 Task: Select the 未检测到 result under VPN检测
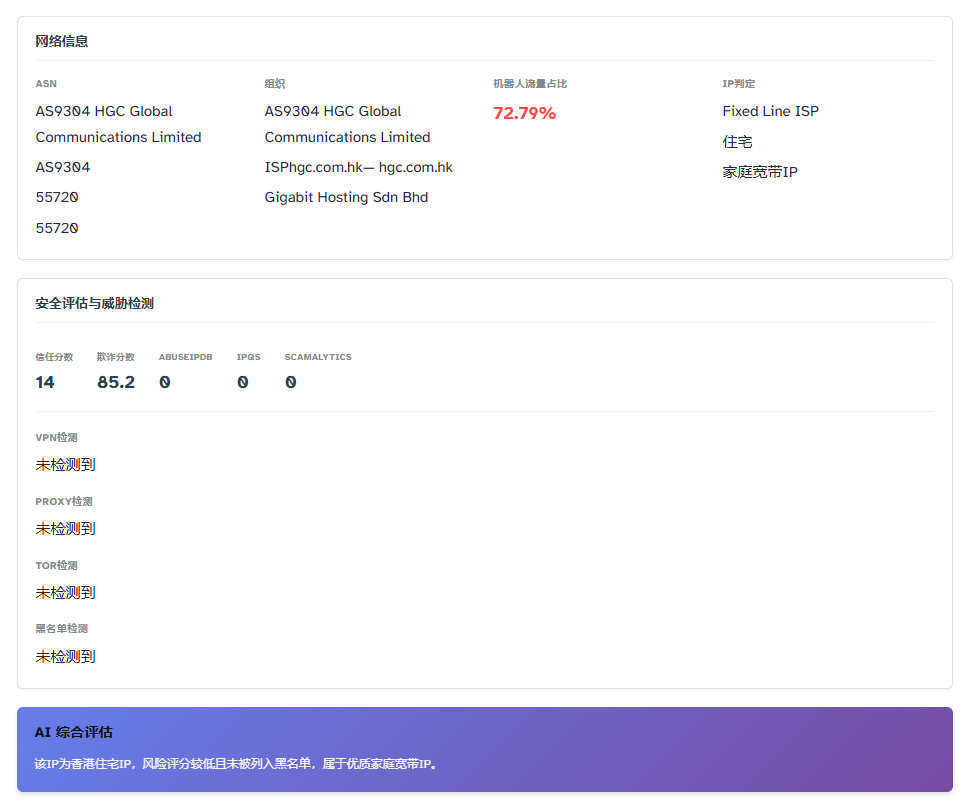65,464
